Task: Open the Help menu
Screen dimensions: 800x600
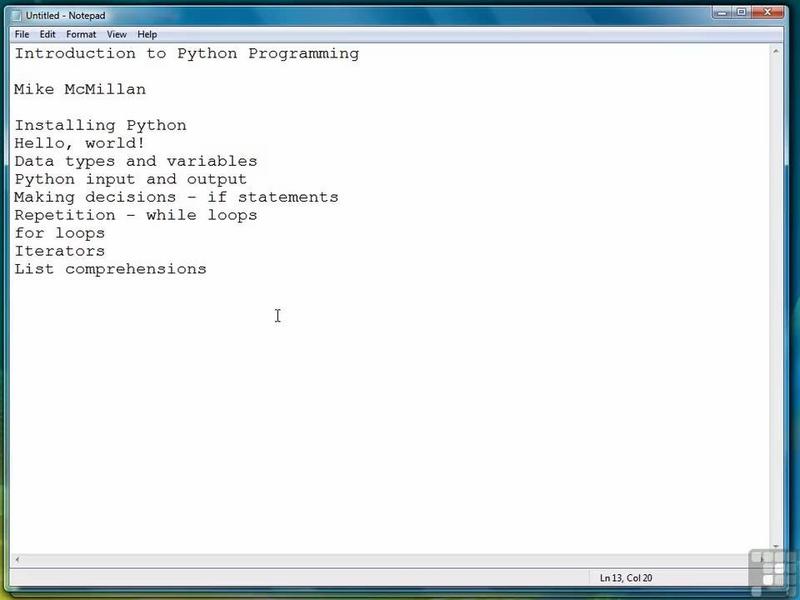Action: point(147,35)
